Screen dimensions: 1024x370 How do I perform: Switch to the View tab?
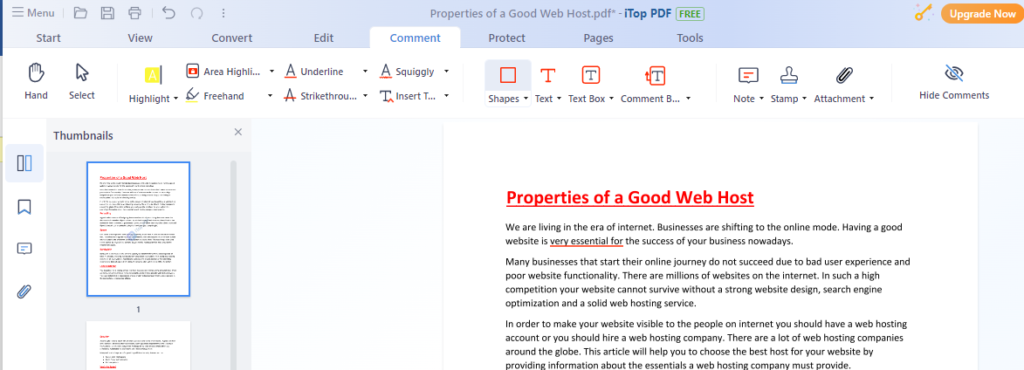coord(140,38)
